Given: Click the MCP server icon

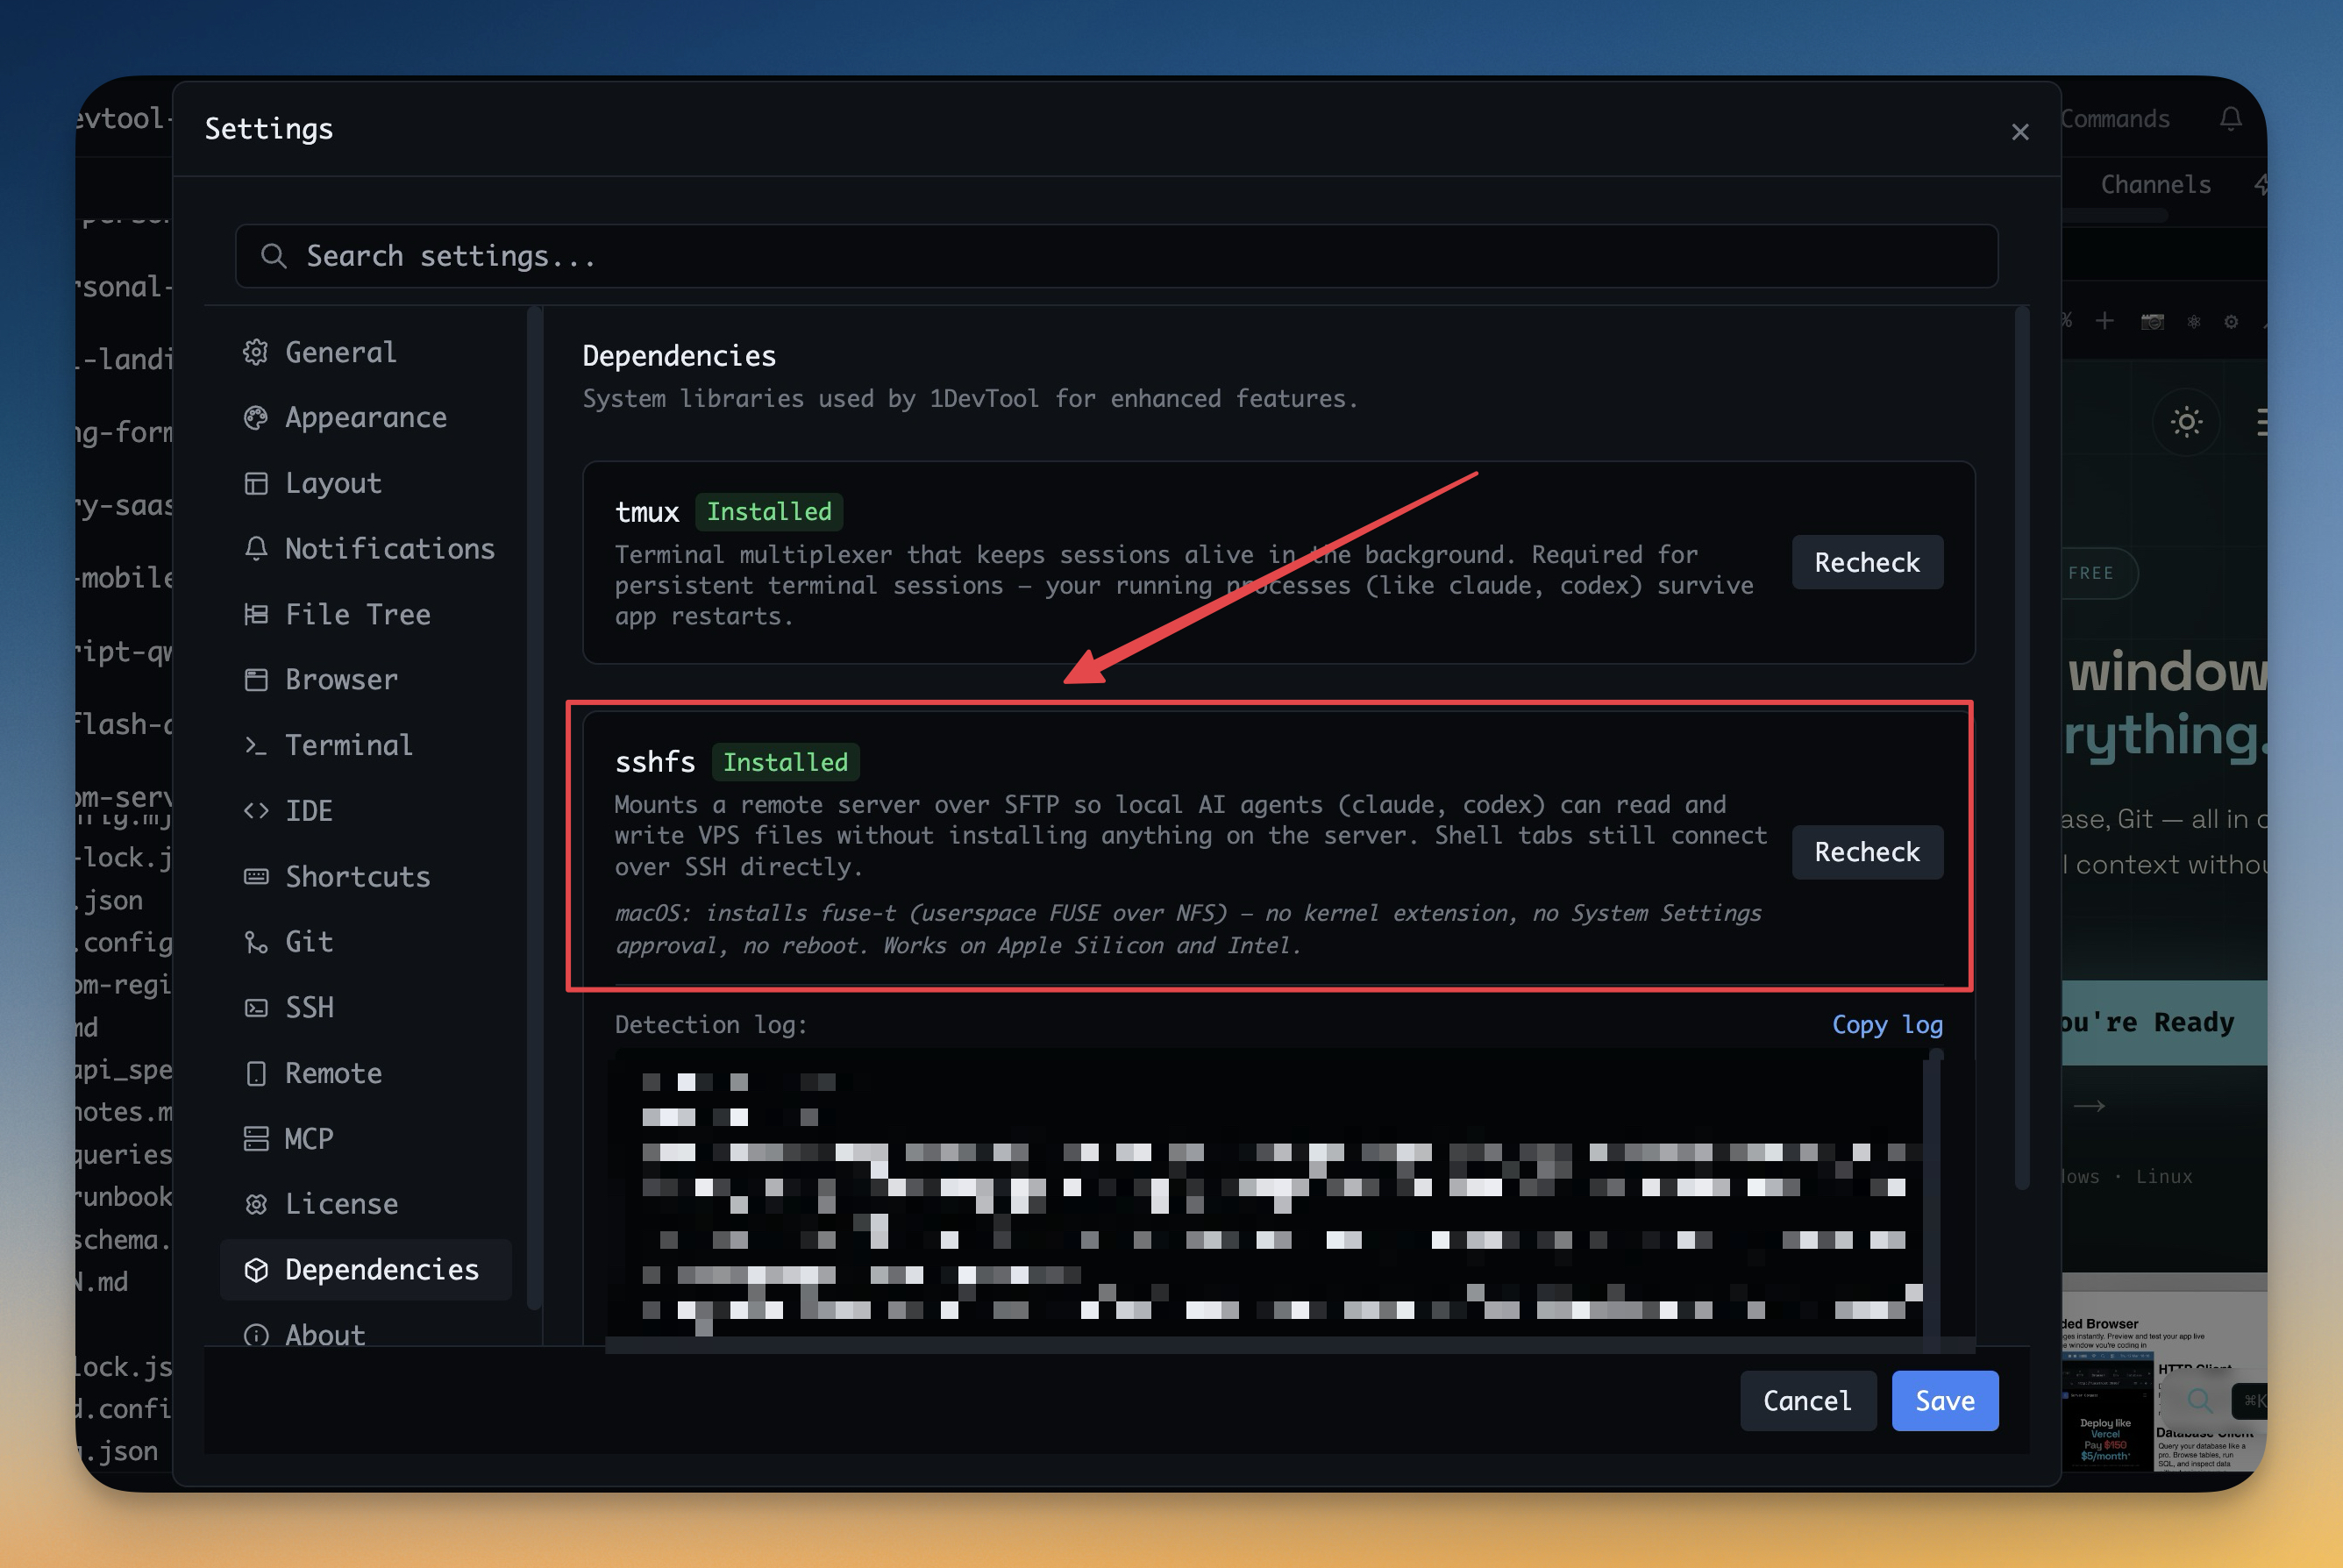Looking at the screenshot, I should pos(256,1139).
